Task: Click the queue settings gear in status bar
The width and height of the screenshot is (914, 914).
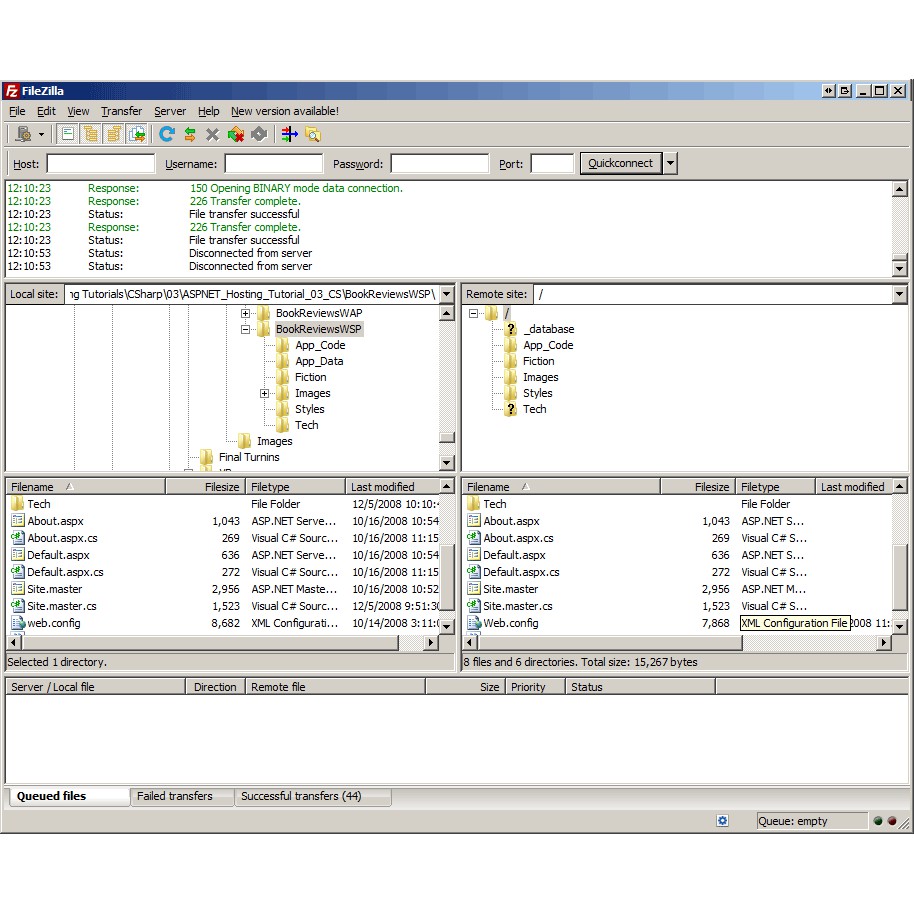Action: (723, 820)
